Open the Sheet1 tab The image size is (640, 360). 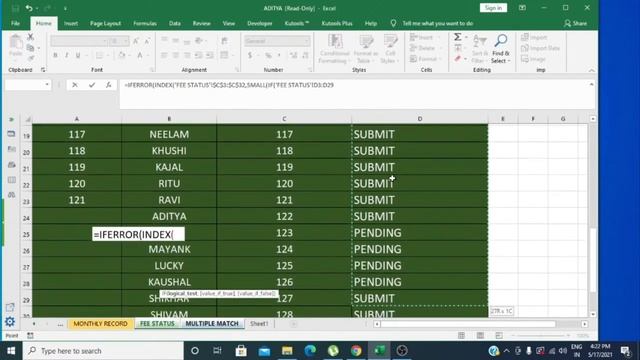click(259, 324)
